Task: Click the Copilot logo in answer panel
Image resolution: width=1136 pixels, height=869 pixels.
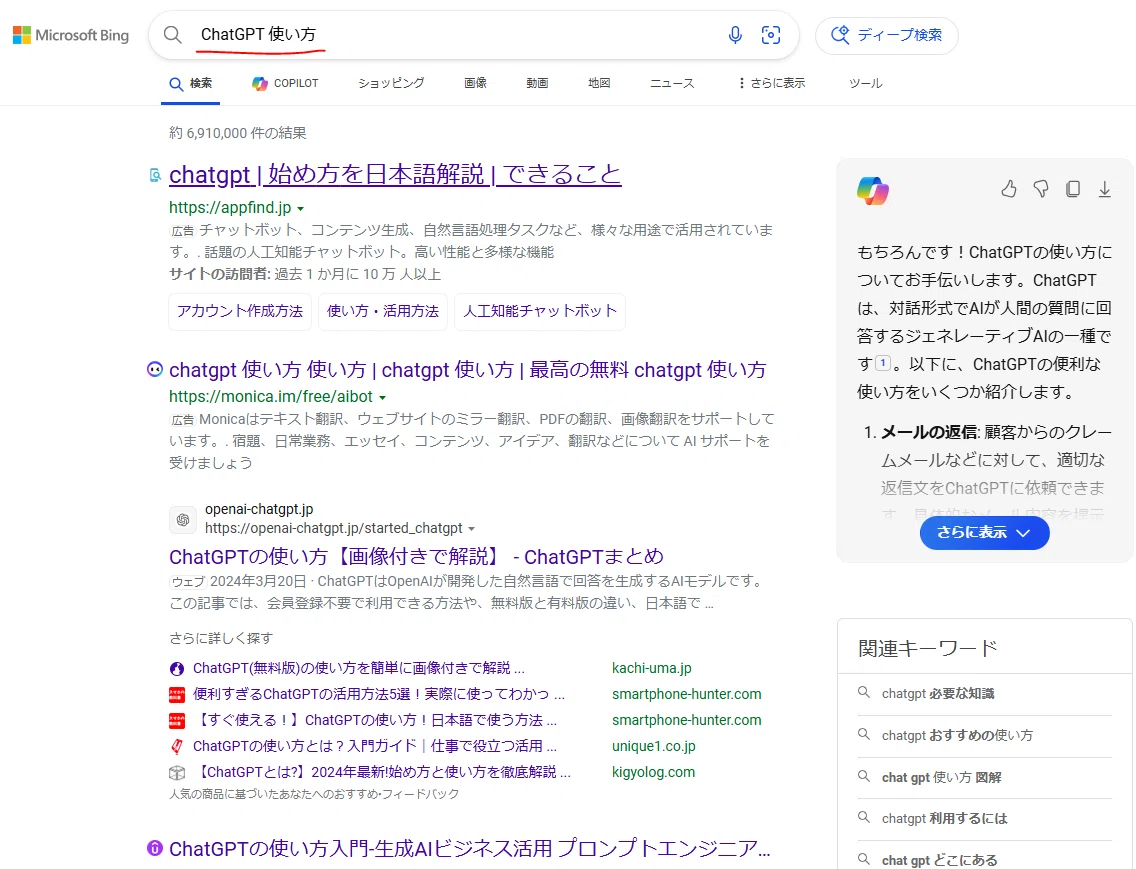Action: tap(872, 191)
